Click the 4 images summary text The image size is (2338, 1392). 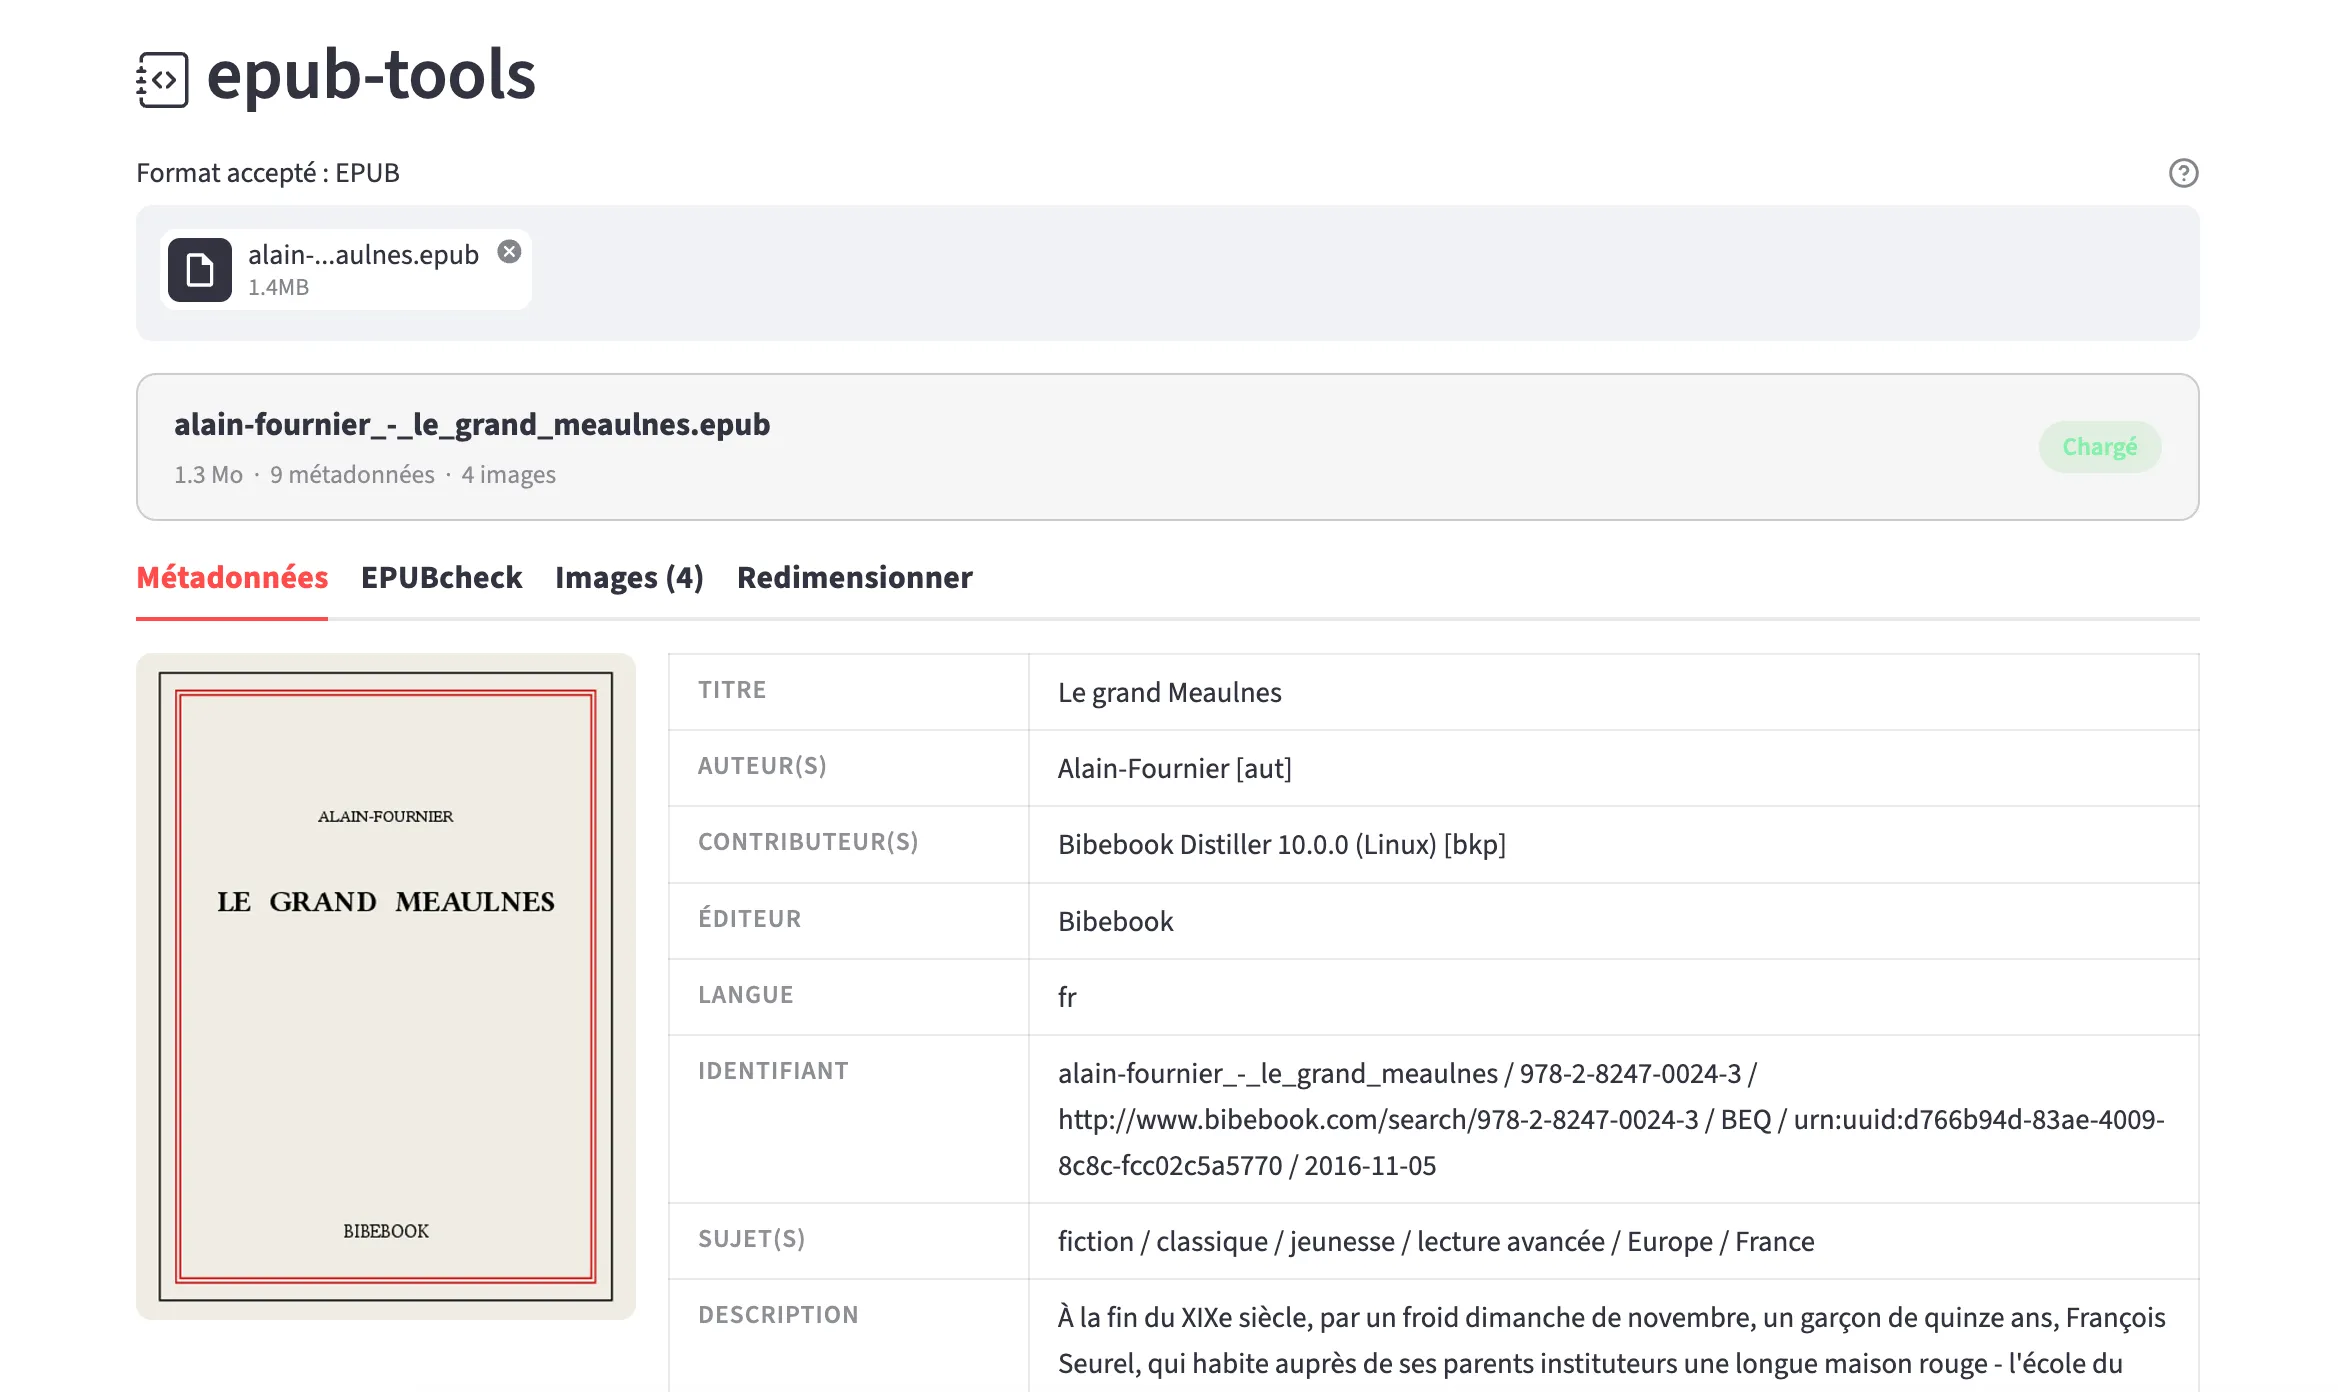508,475
